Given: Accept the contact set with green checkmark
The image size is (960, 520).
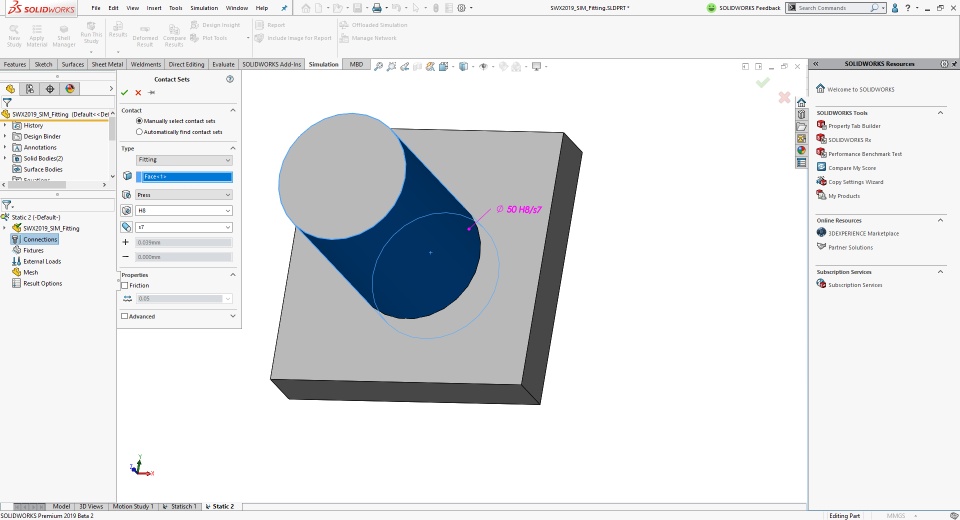Looking at the screenshot, I should point(125,92).
